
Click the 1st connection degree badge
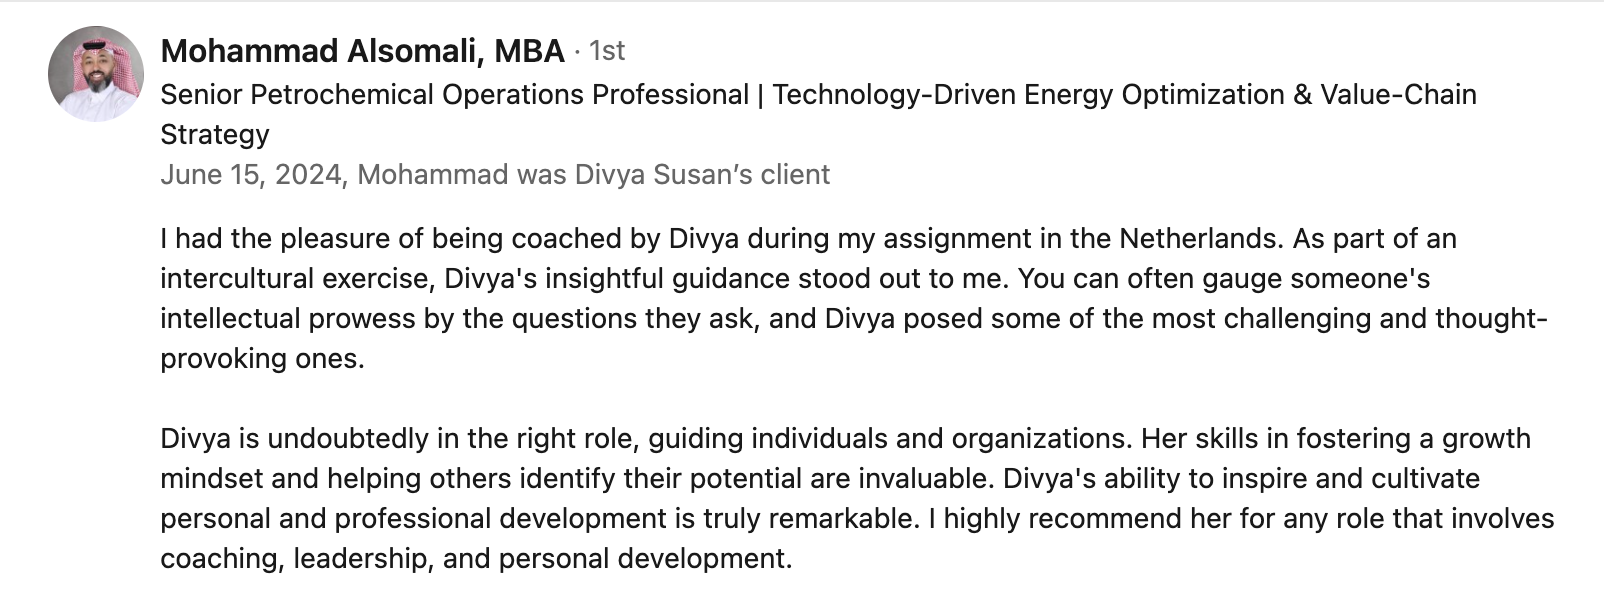[x=607, y=50]
